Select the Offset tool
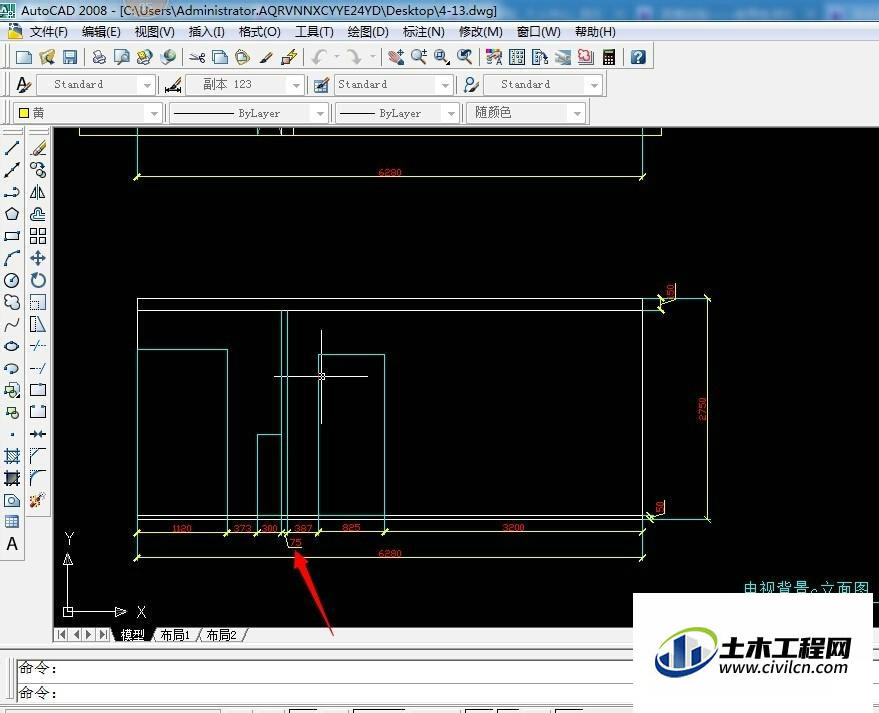 pyautogui.click(x=38, y=214)
